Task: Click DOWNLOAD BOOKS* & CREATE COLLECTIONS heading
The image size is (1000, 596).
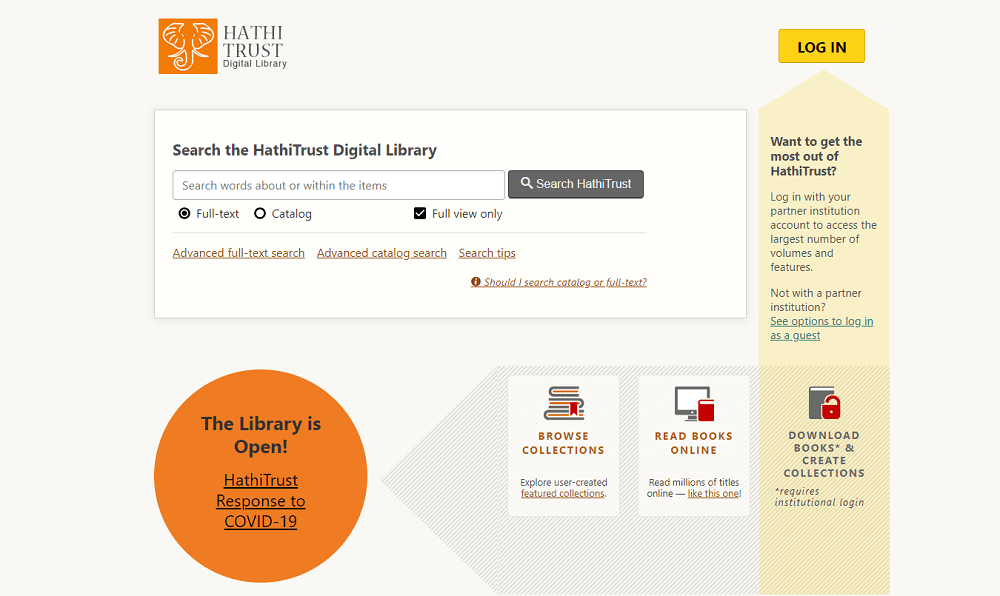Action: coord(824,454)
